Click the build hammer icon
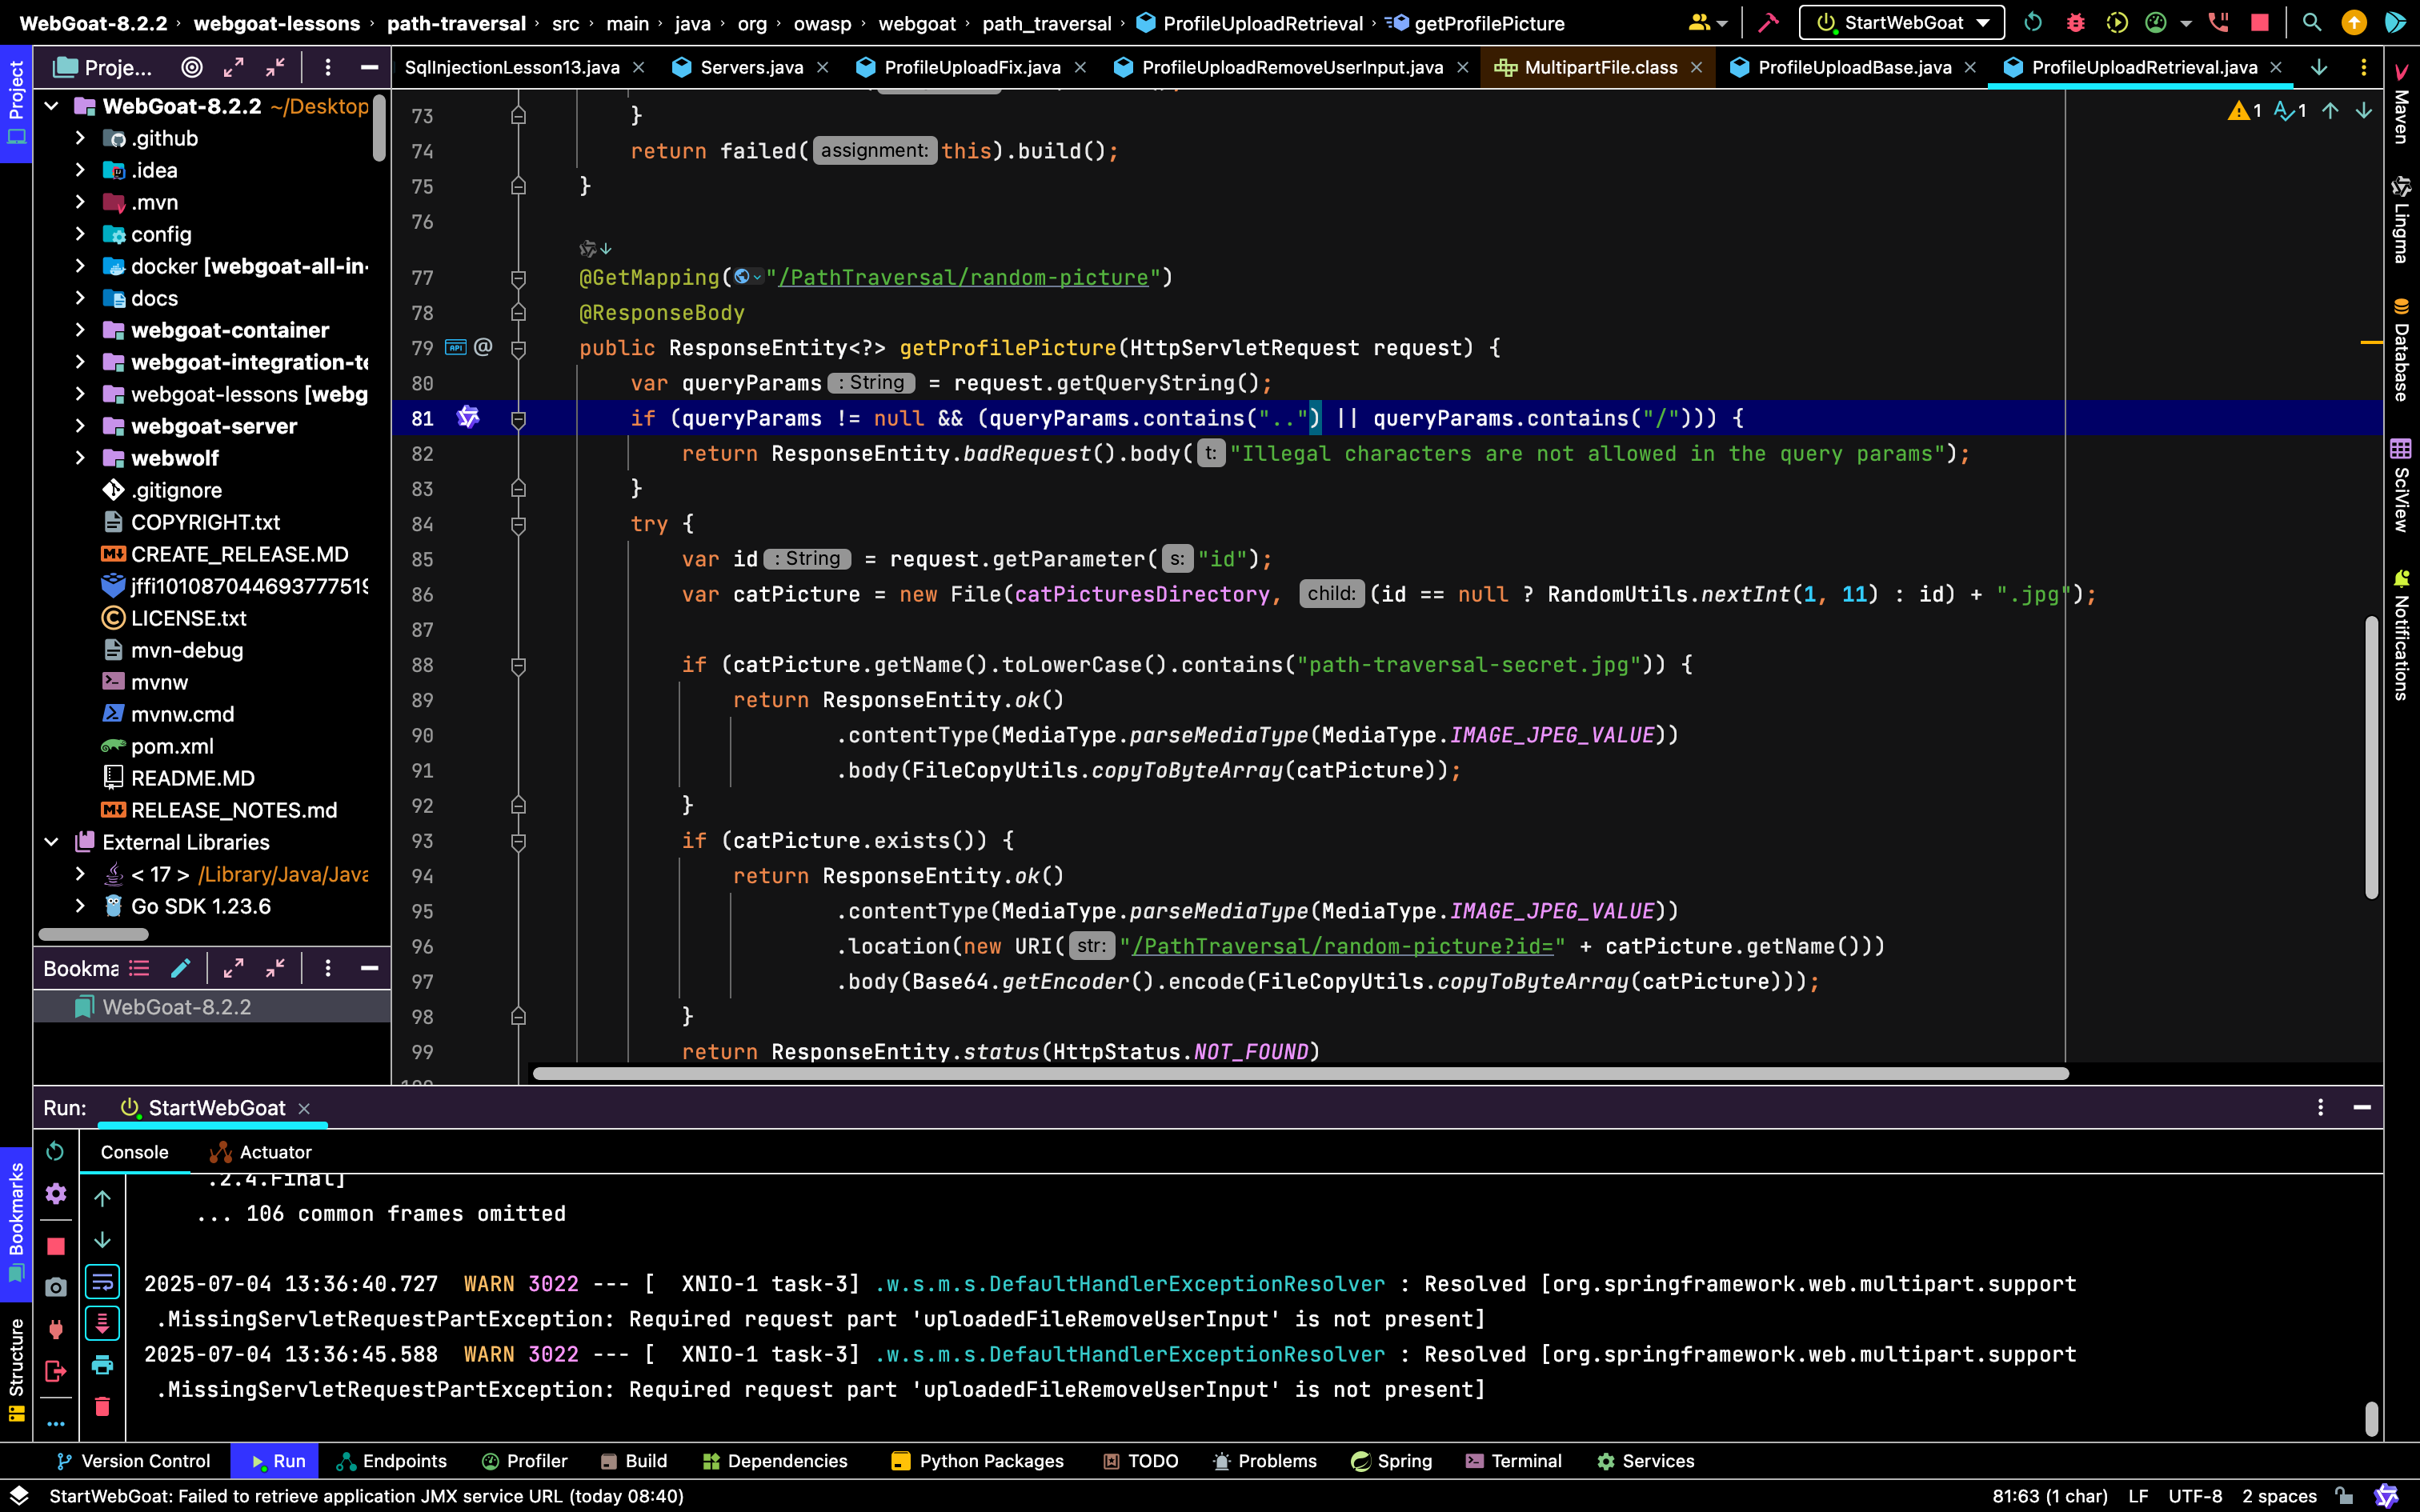Viewport: 2420px width, 1512px height. (x=1768, y=22)
